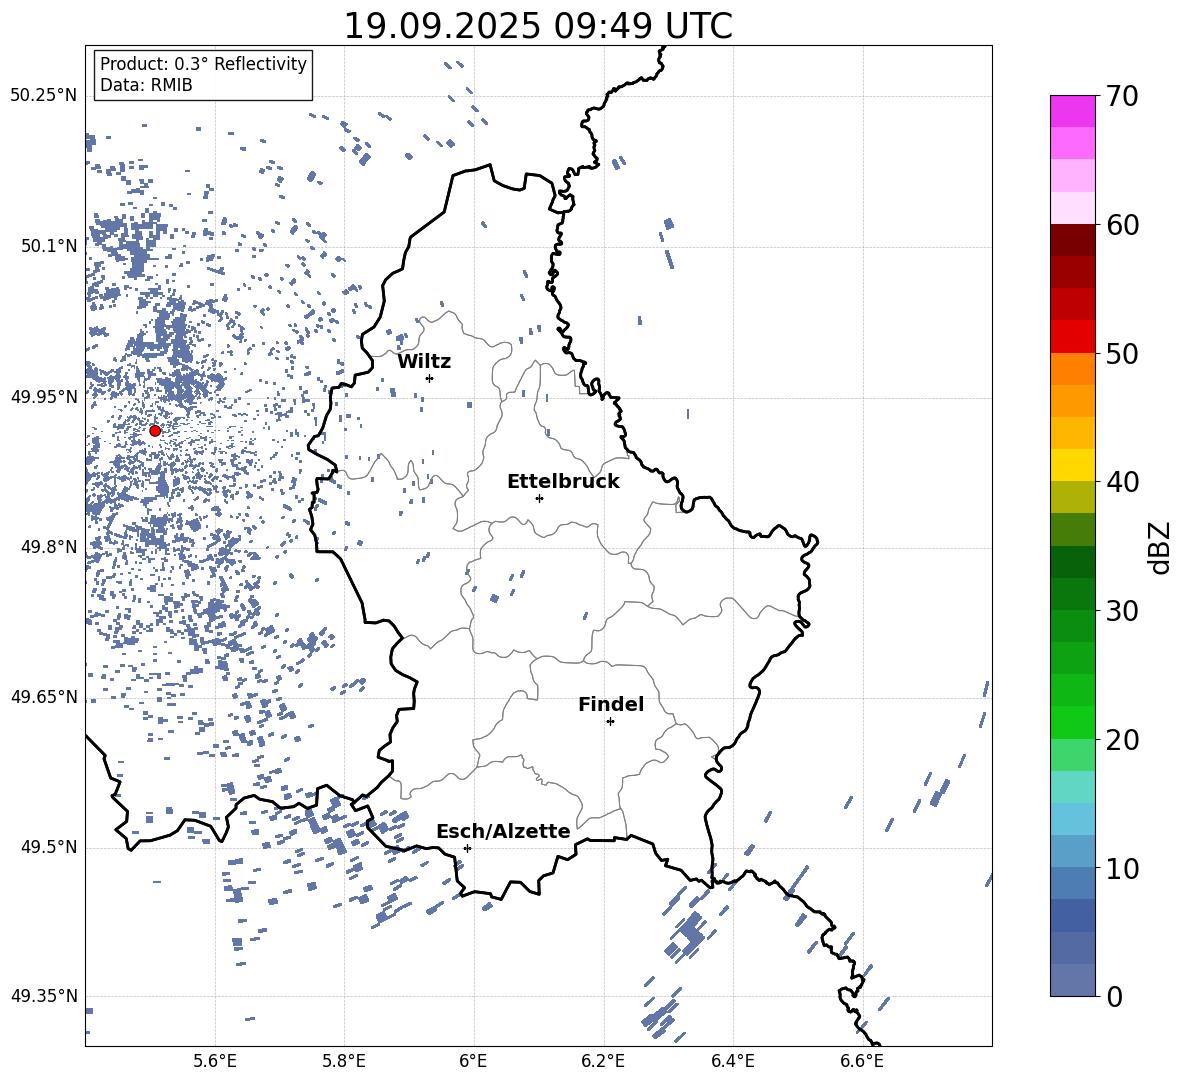Image resolution: width=1184 pixels, height=1081 pixels.
Task: Select the Wiltz station cross marker
Action: tap(430, 378)
